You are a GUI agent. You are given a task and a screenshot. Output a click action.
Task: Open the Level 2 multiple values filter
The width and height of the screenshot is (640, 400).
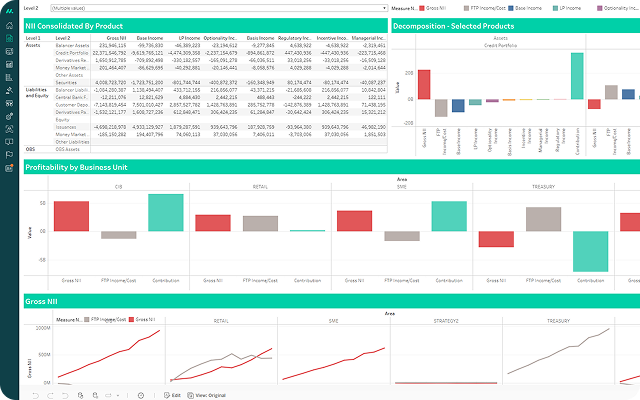pos(219,8)
